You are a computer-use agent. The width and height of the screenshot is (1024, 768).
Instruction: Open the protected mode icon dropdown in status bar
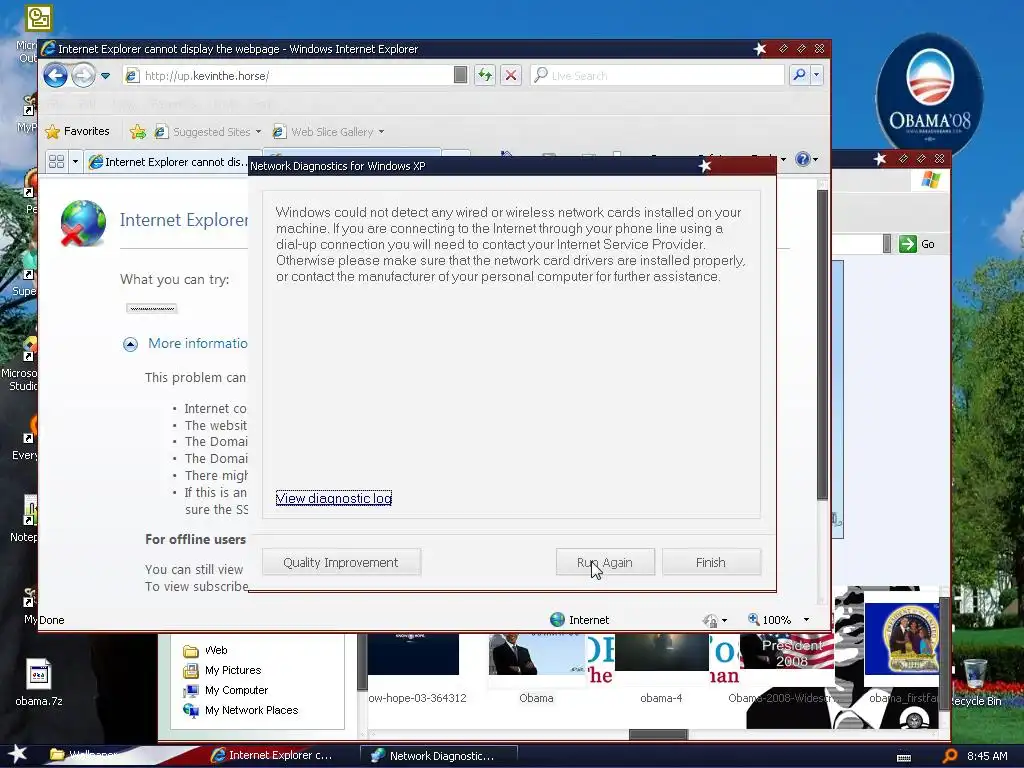(724, 620)
